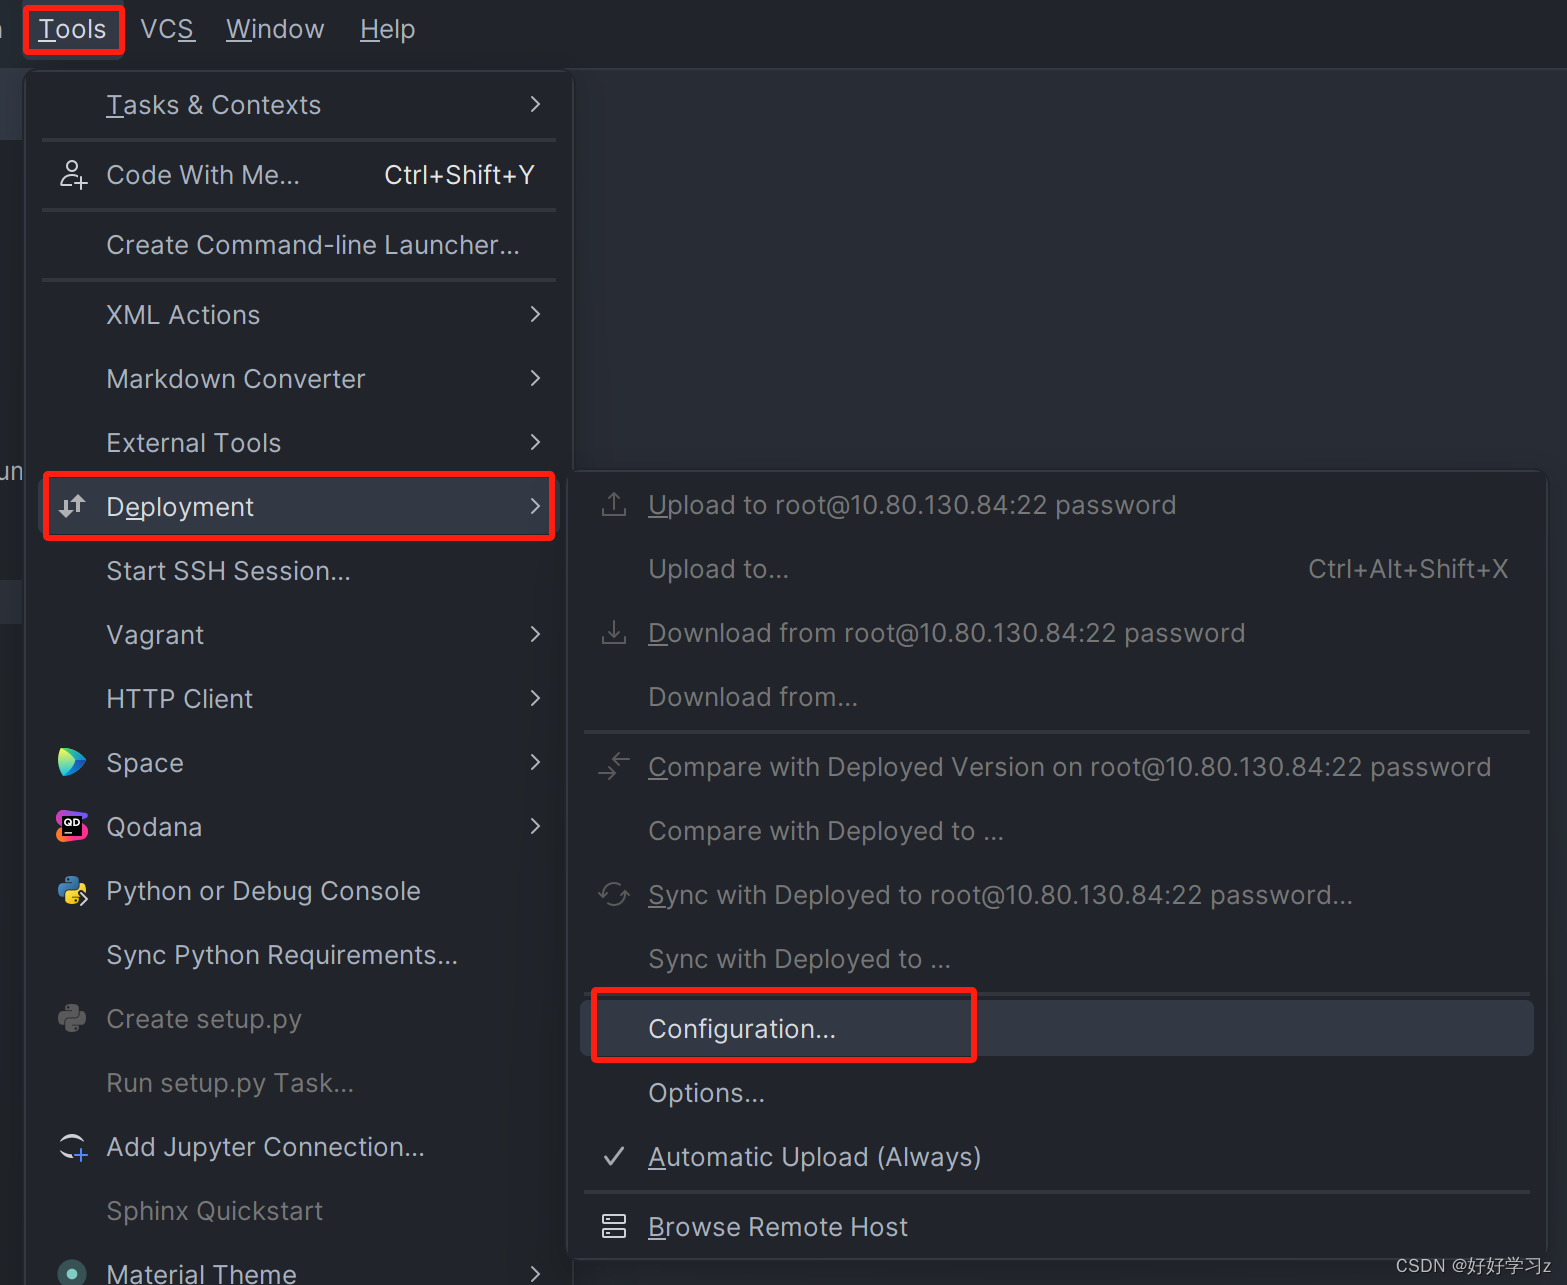Viewport: 1567px width, 1285px height.
Task: Expand the XML Actions submenu arrow
Action: 535,314
